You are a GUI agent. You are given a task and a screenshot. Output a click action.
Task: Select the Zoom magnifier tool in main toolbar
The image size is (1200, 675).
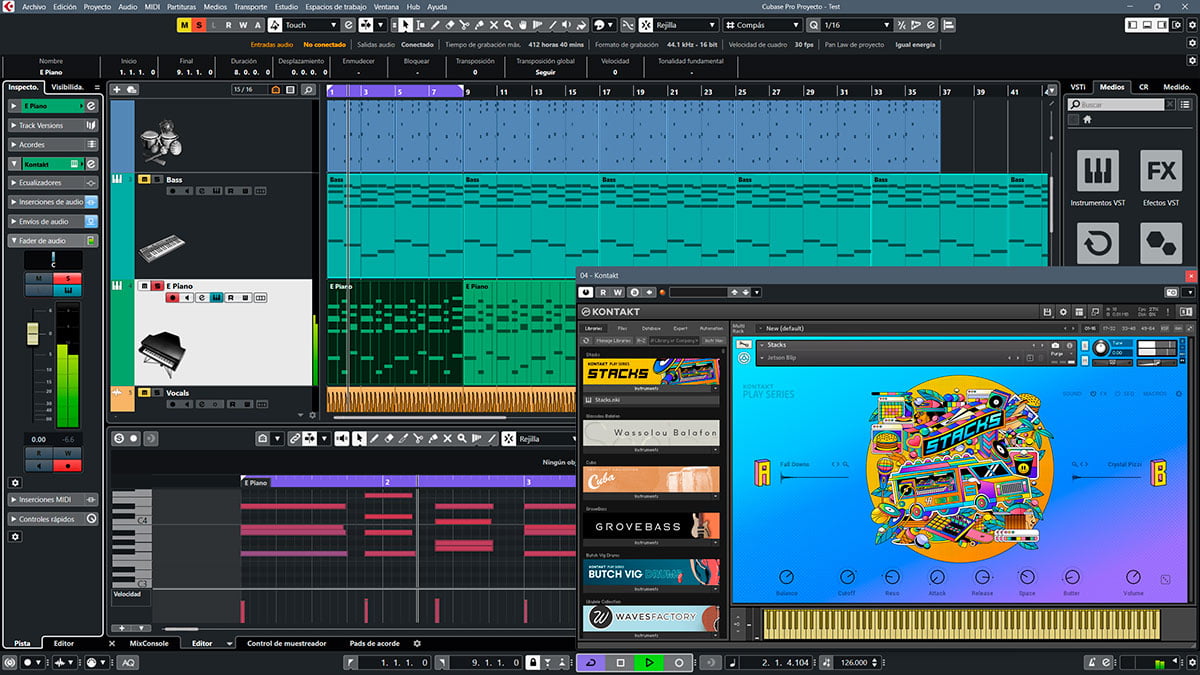tap(510, 25)
